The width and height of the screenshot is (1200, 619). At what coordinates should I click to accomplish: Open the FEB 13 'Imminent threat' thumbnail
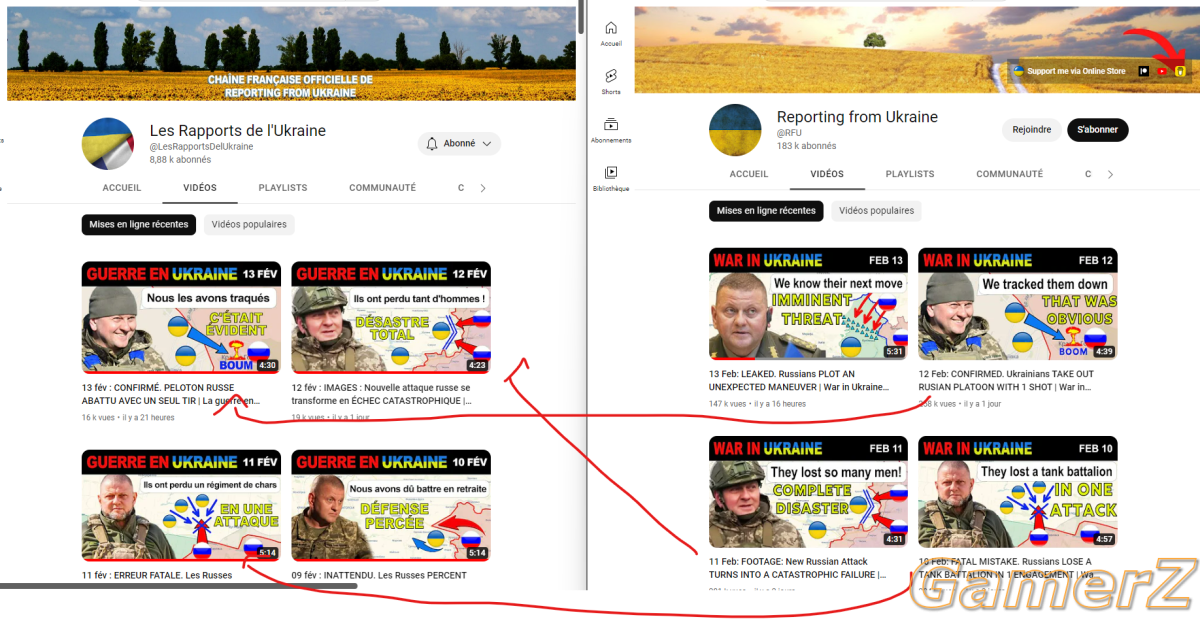pyautogui.click(x=808, y=304)
